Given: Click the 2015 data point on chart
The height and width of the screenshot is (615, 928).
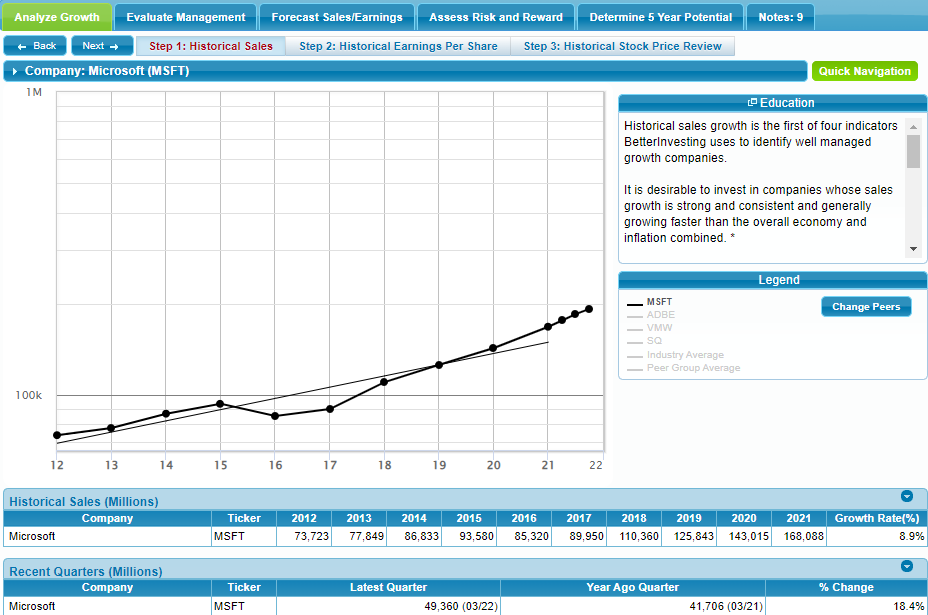Looking at the screenshot, I should (x=220, y=404).
